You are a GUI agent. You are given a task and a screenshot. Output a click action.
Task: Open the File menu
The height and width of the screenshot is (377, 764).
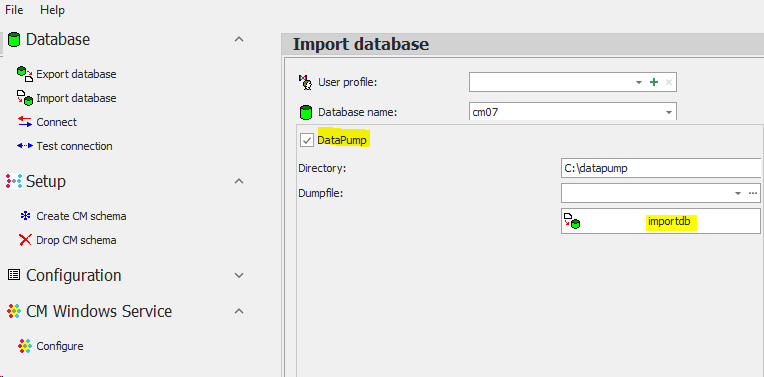(x=14, y=10)
